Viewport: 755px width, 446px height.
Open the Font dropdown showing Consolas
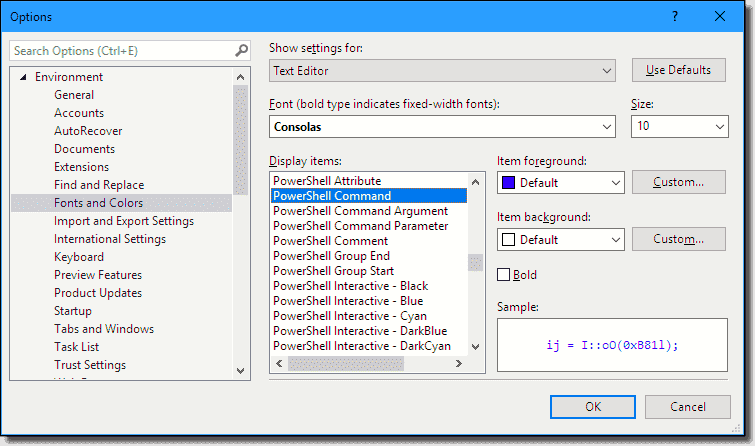pos(442,127)
